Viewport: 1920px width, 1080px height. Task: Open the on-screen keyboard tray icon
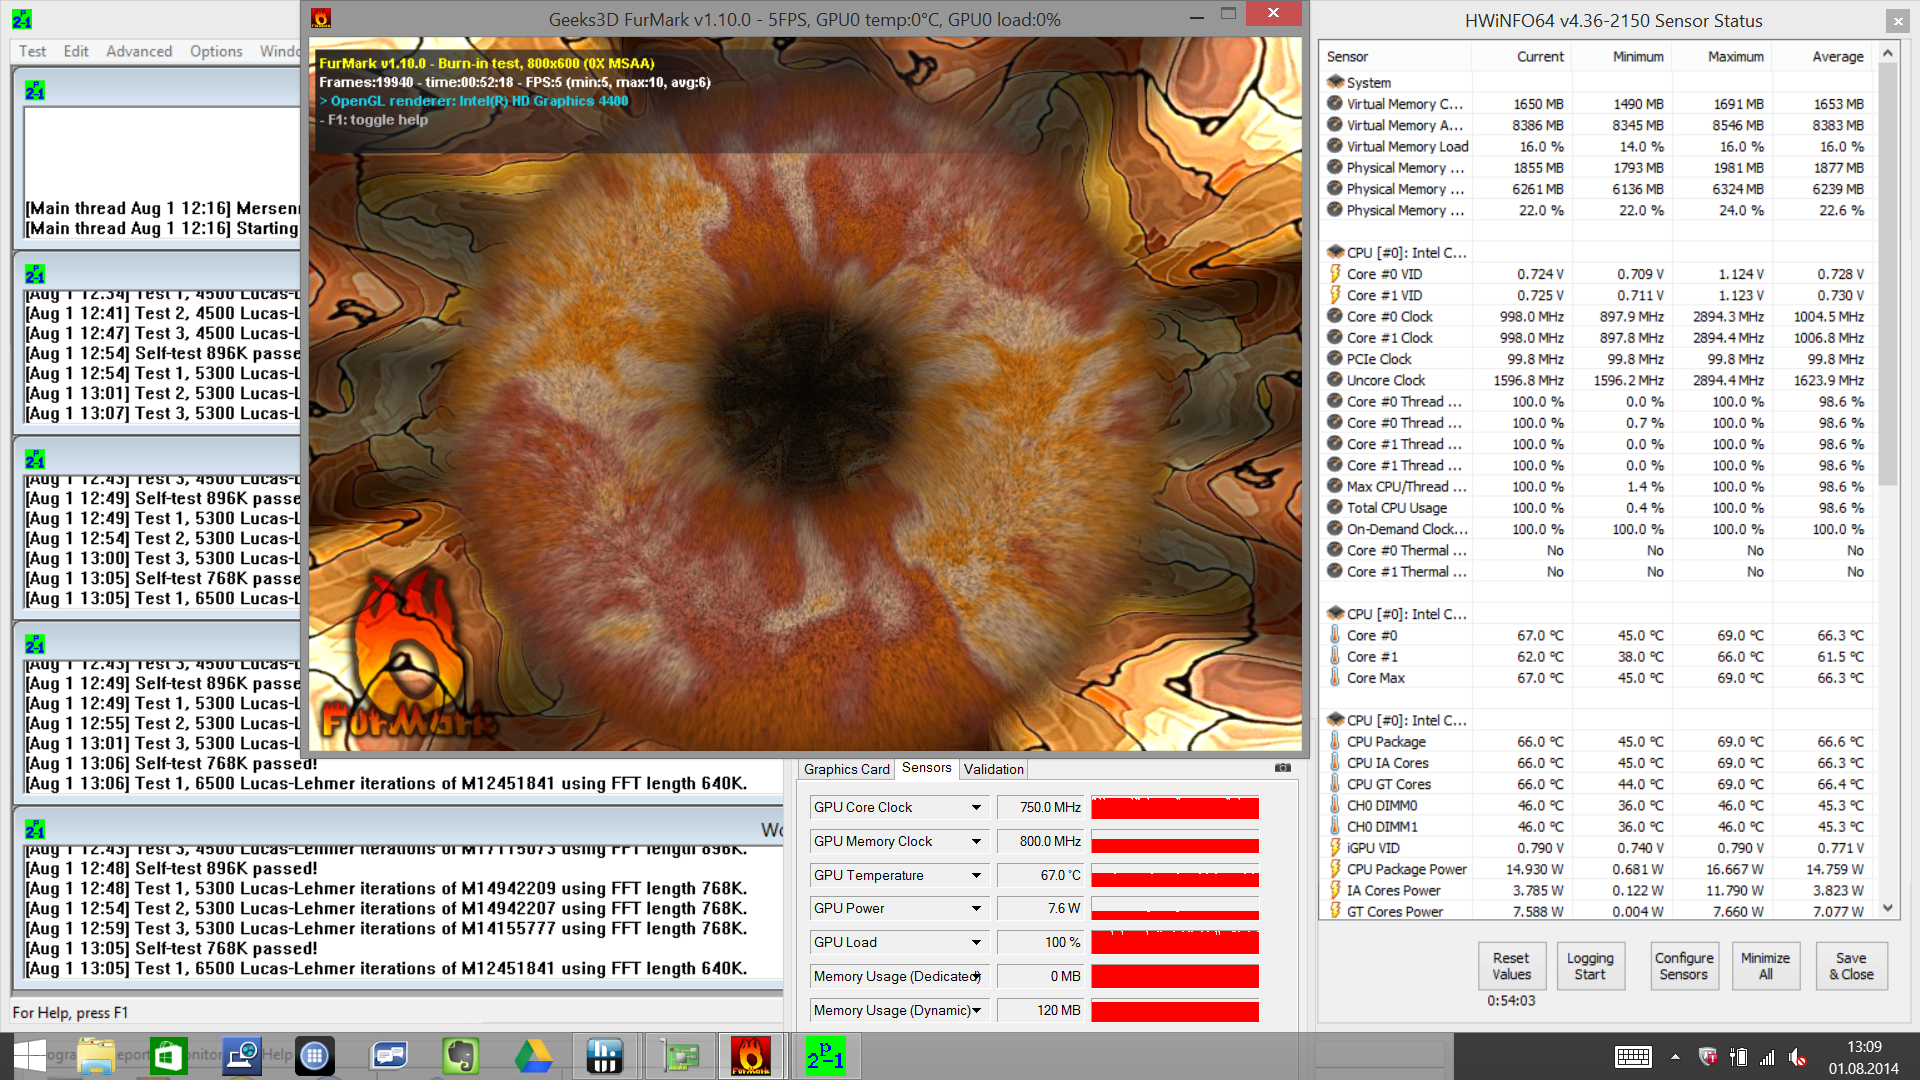1633,1057
